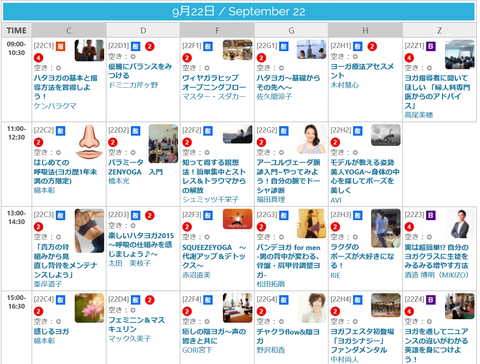Viewport: 480px width, 364px height.
Task: Open the パラミータ ZENYOGA 入門 link
Action: (135, 167)
